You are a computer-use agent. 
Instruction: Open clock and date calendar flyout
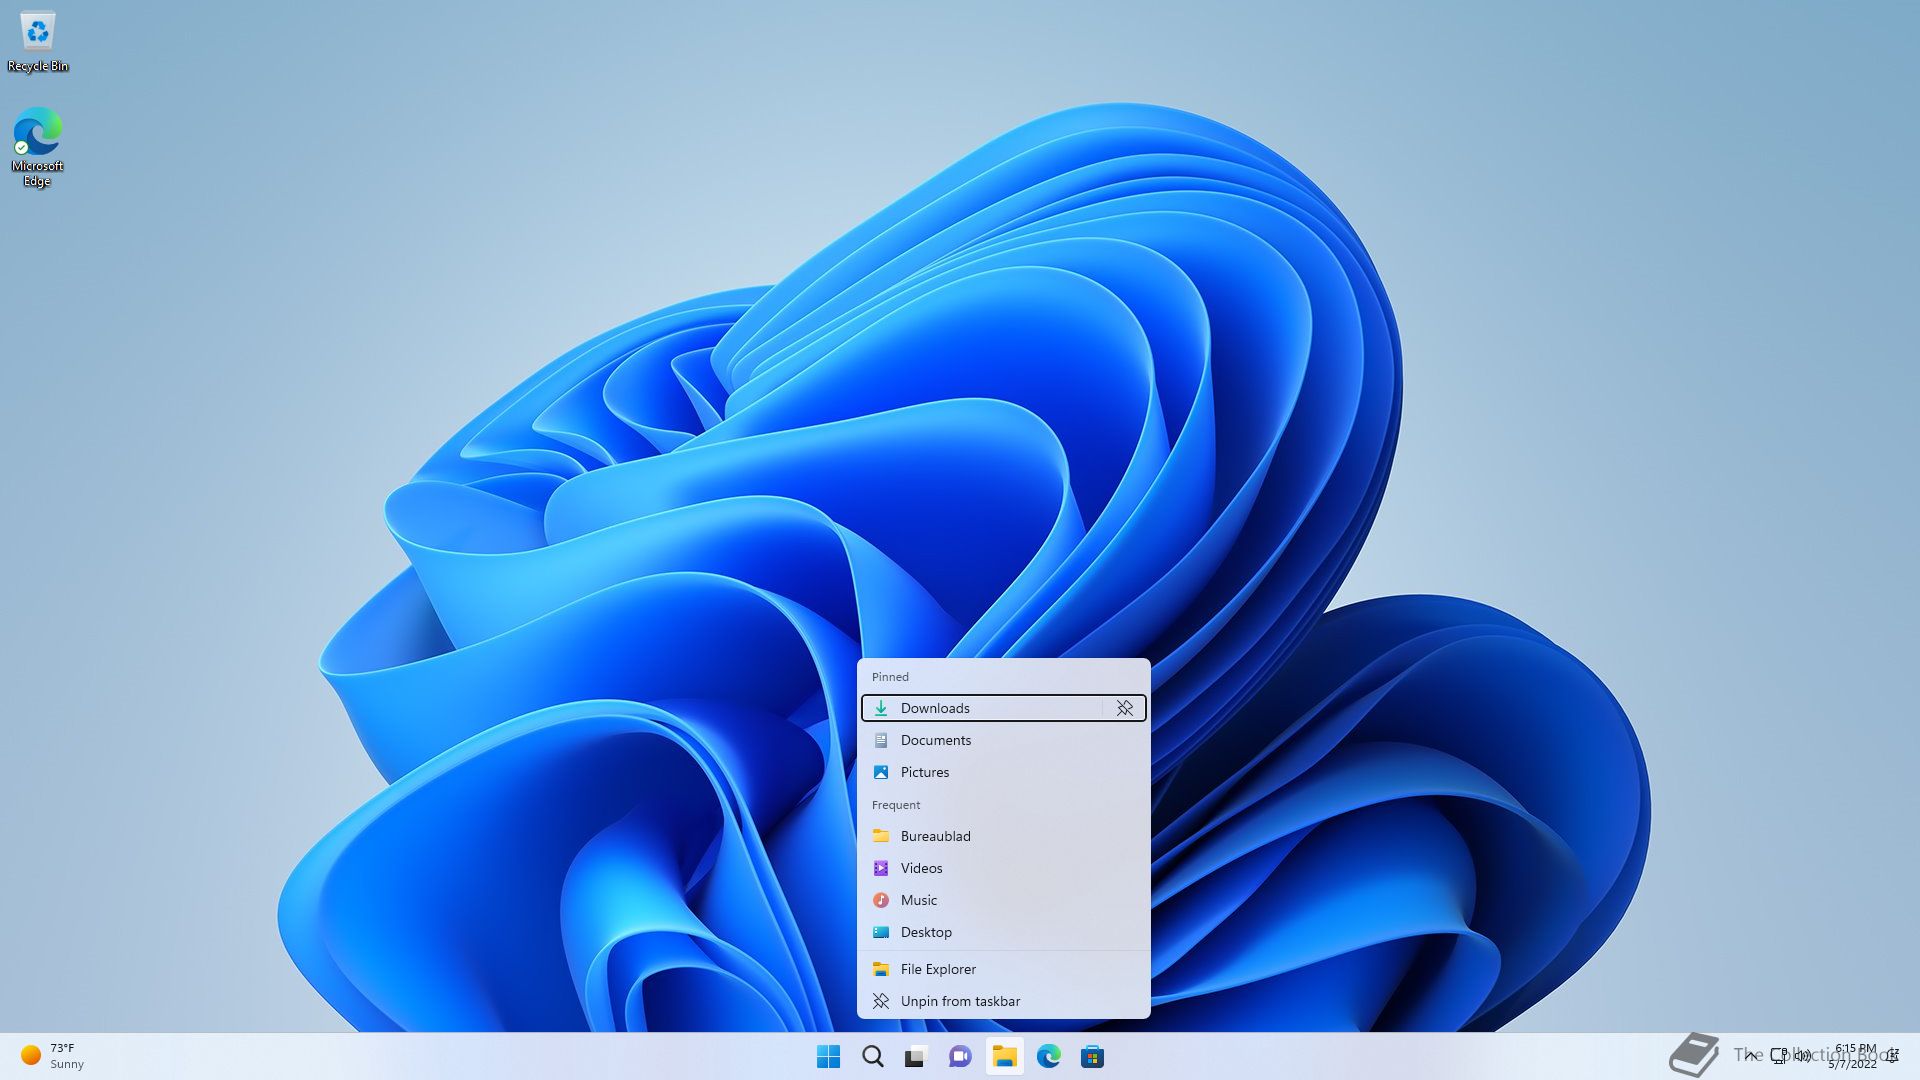point(1853,1056)
